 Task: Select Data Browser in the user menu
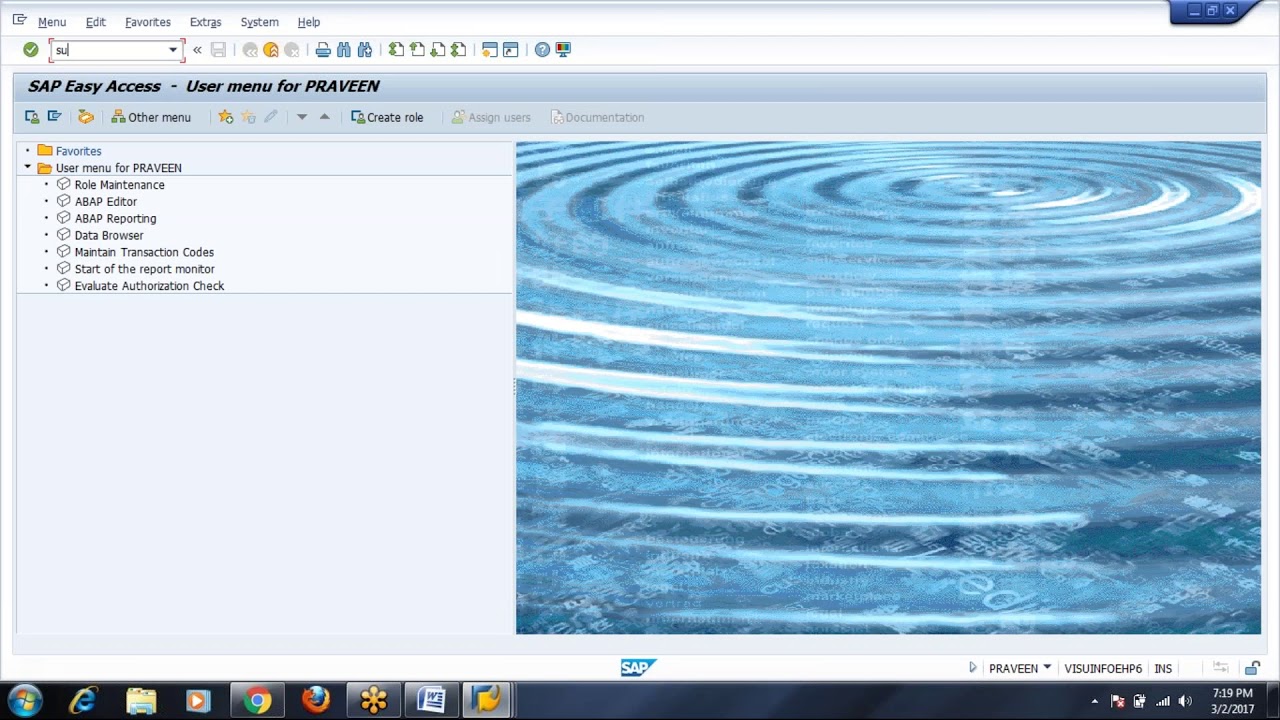point(108,236)
